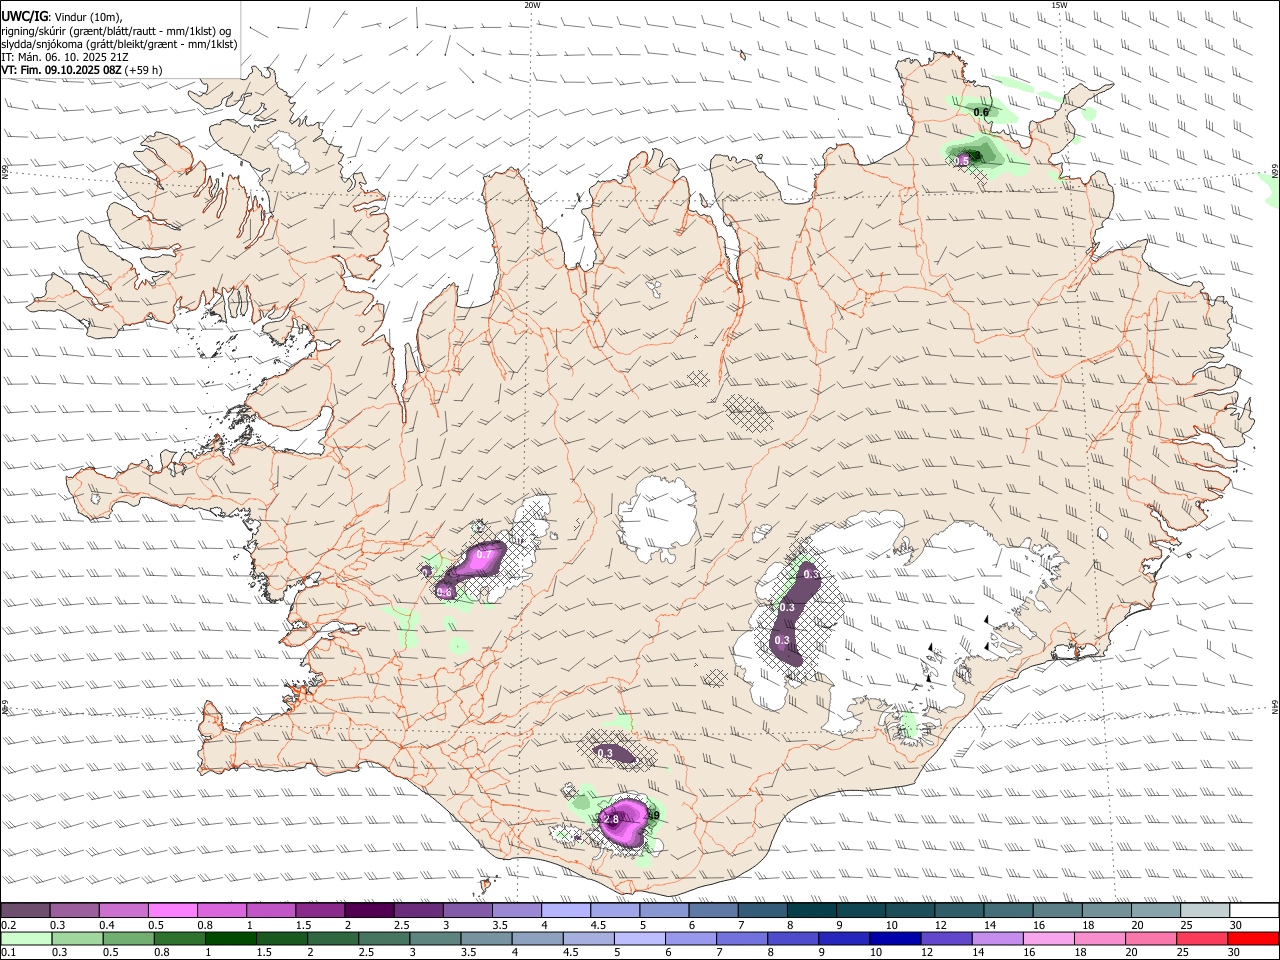1280x960 pixels.
Task: Click the 2.8 precipitation value on south glacier
Action: pyautogui.click(x=612, y=819)
